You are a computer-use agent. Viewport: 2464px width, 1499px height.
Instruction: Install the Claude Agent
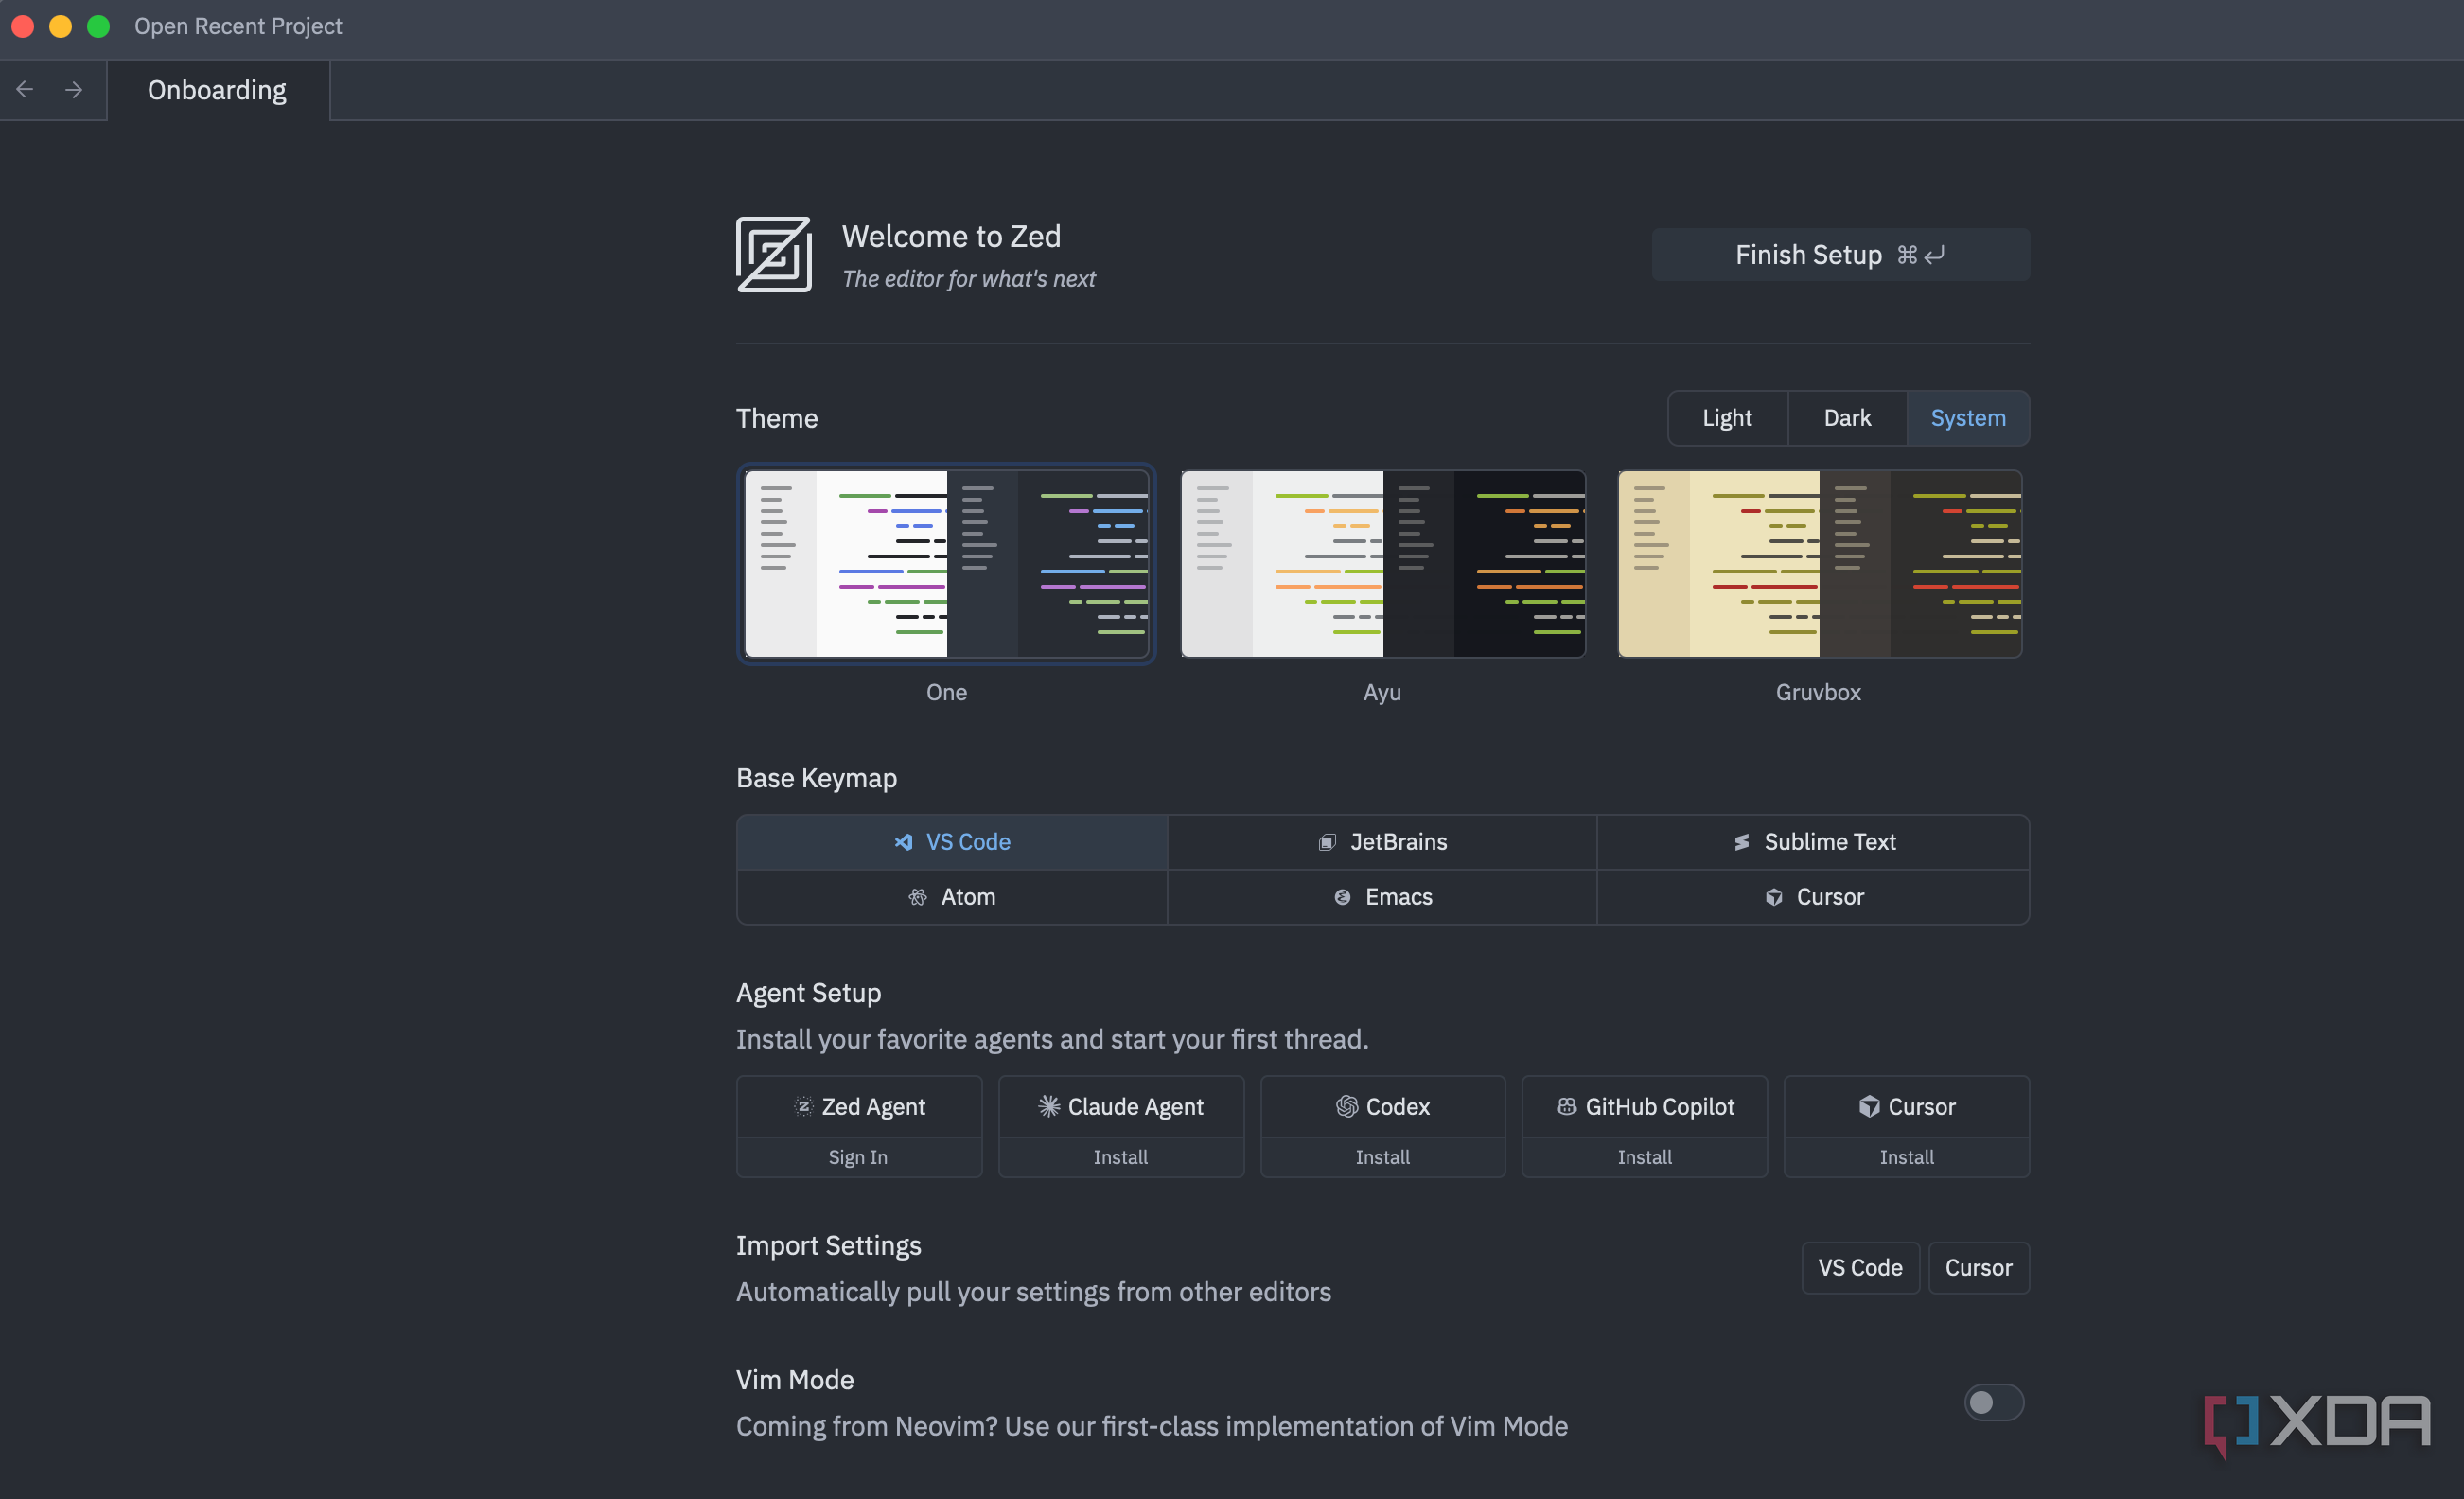[x=1120, y=1157]
